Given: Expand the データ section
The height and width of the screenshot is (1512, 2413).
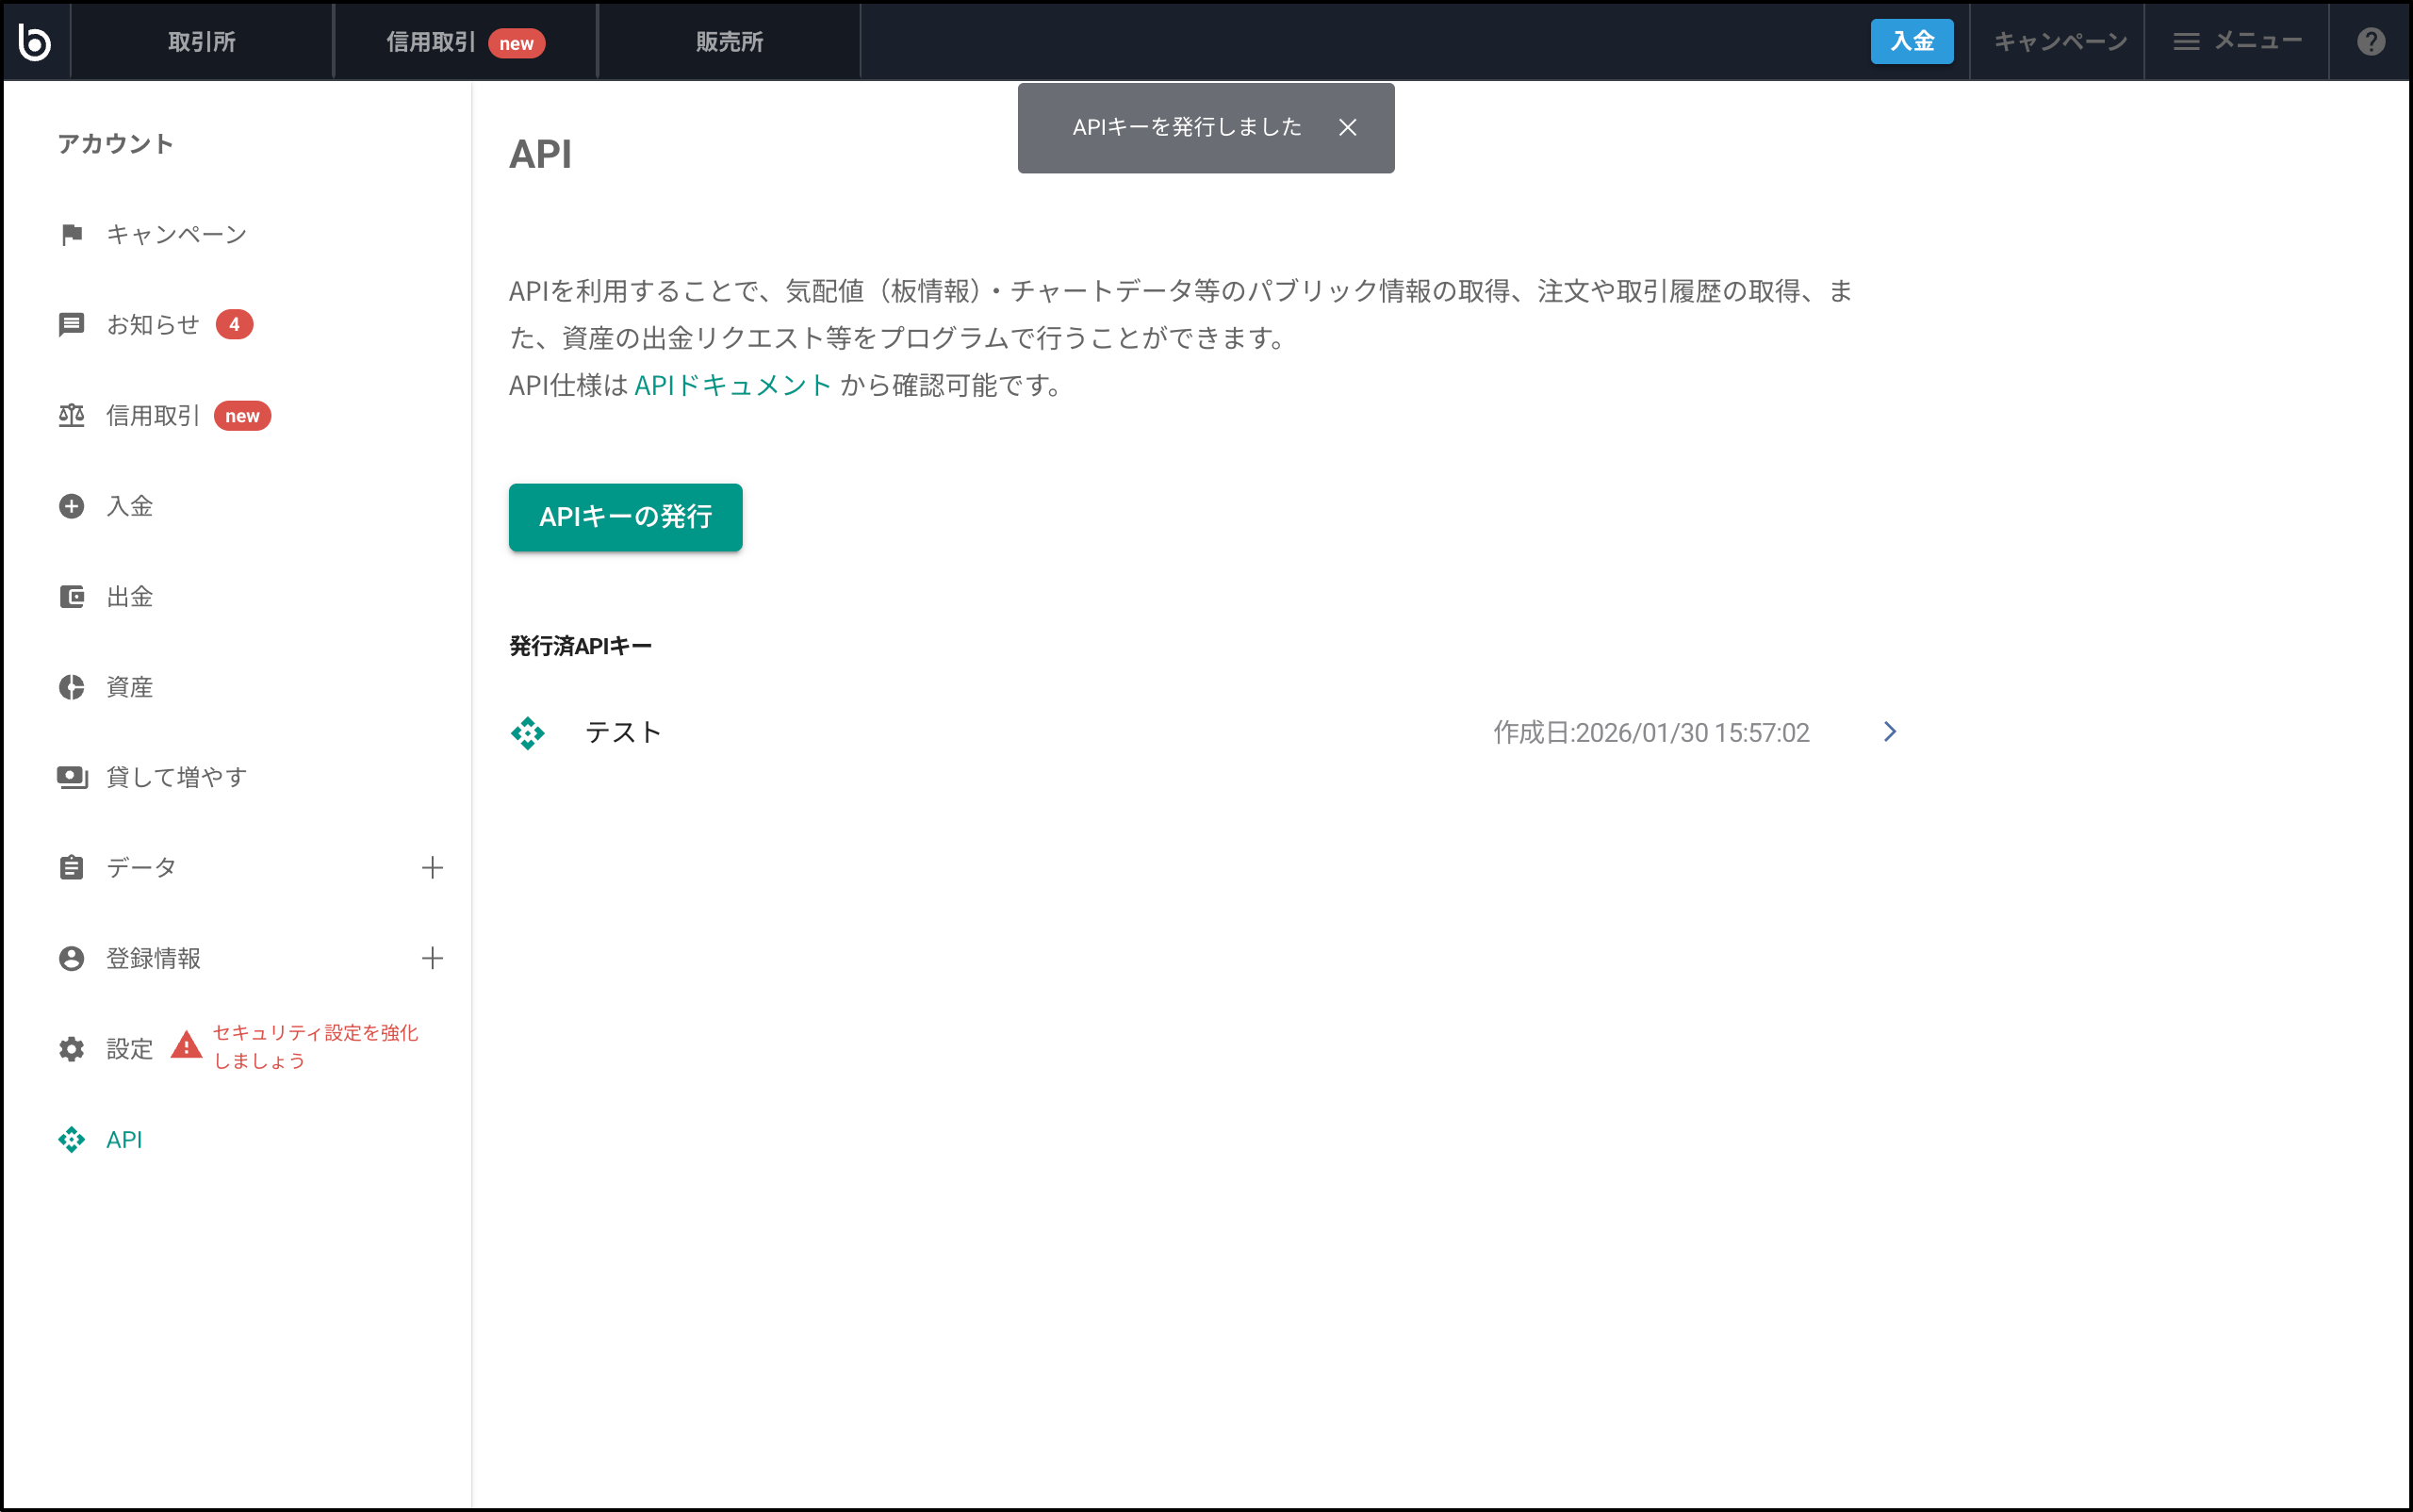Looking at the screenshot, I should point(432,867).
